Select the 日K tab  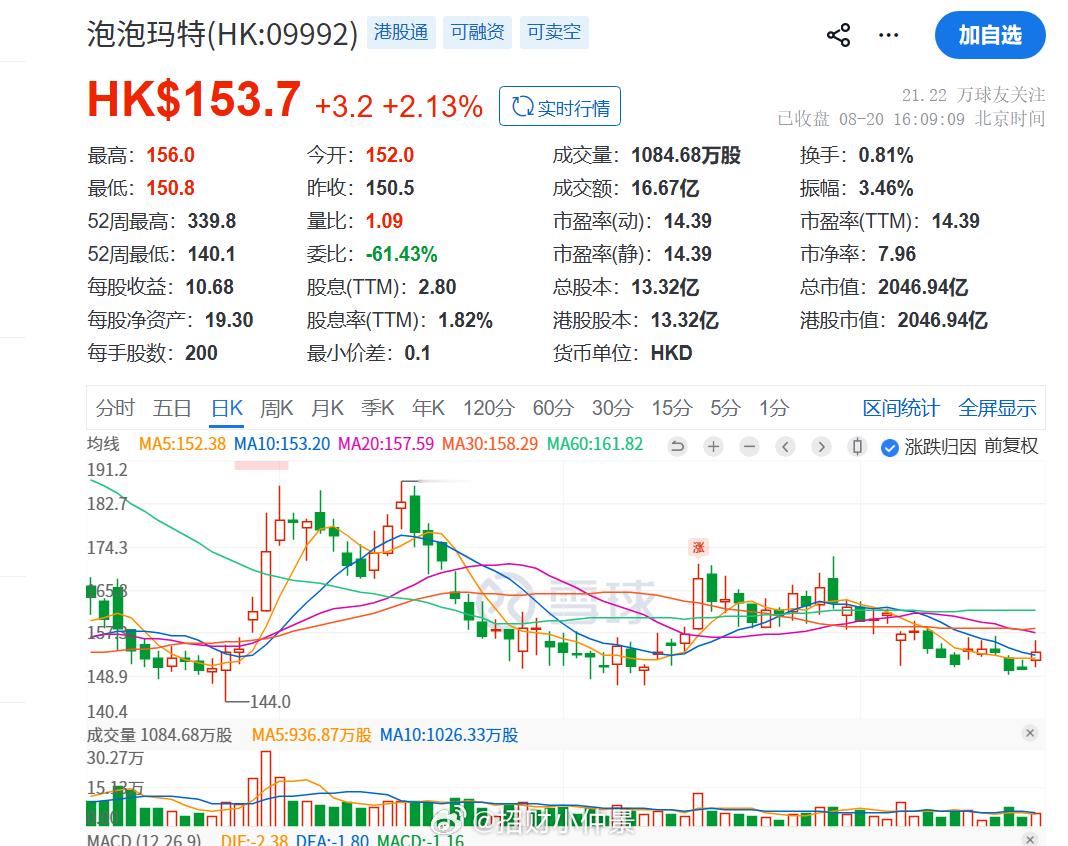227,408
